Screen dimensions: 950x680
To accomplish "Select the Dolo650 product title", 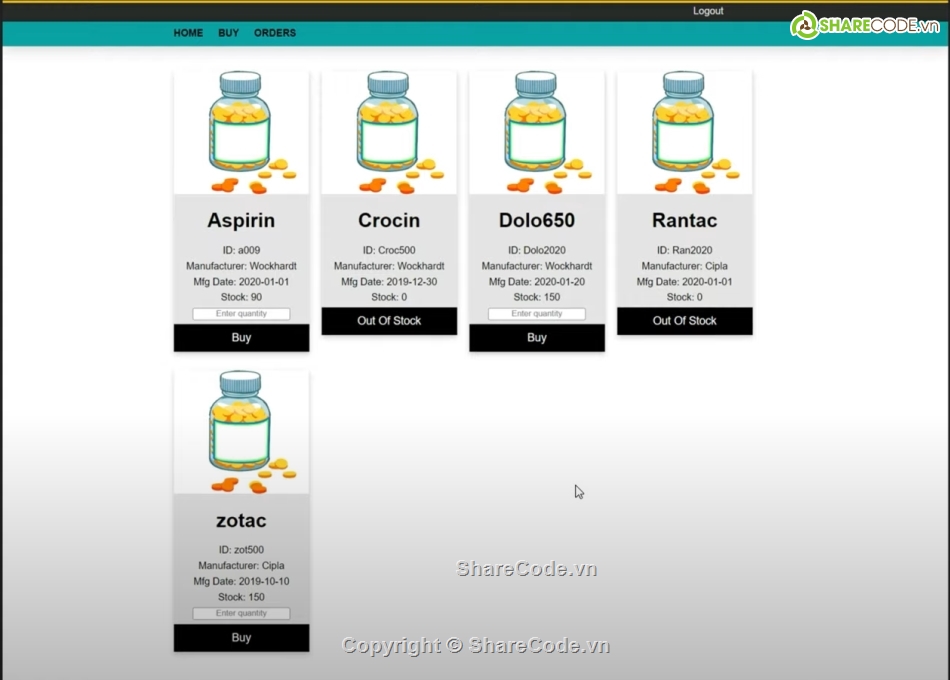I will (537, 220).
